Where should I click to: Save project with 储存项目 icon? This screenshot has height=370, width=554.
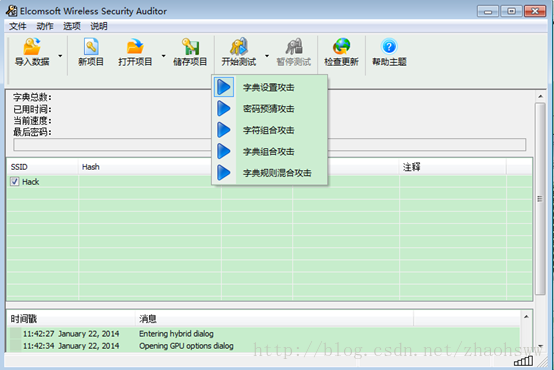190,46
